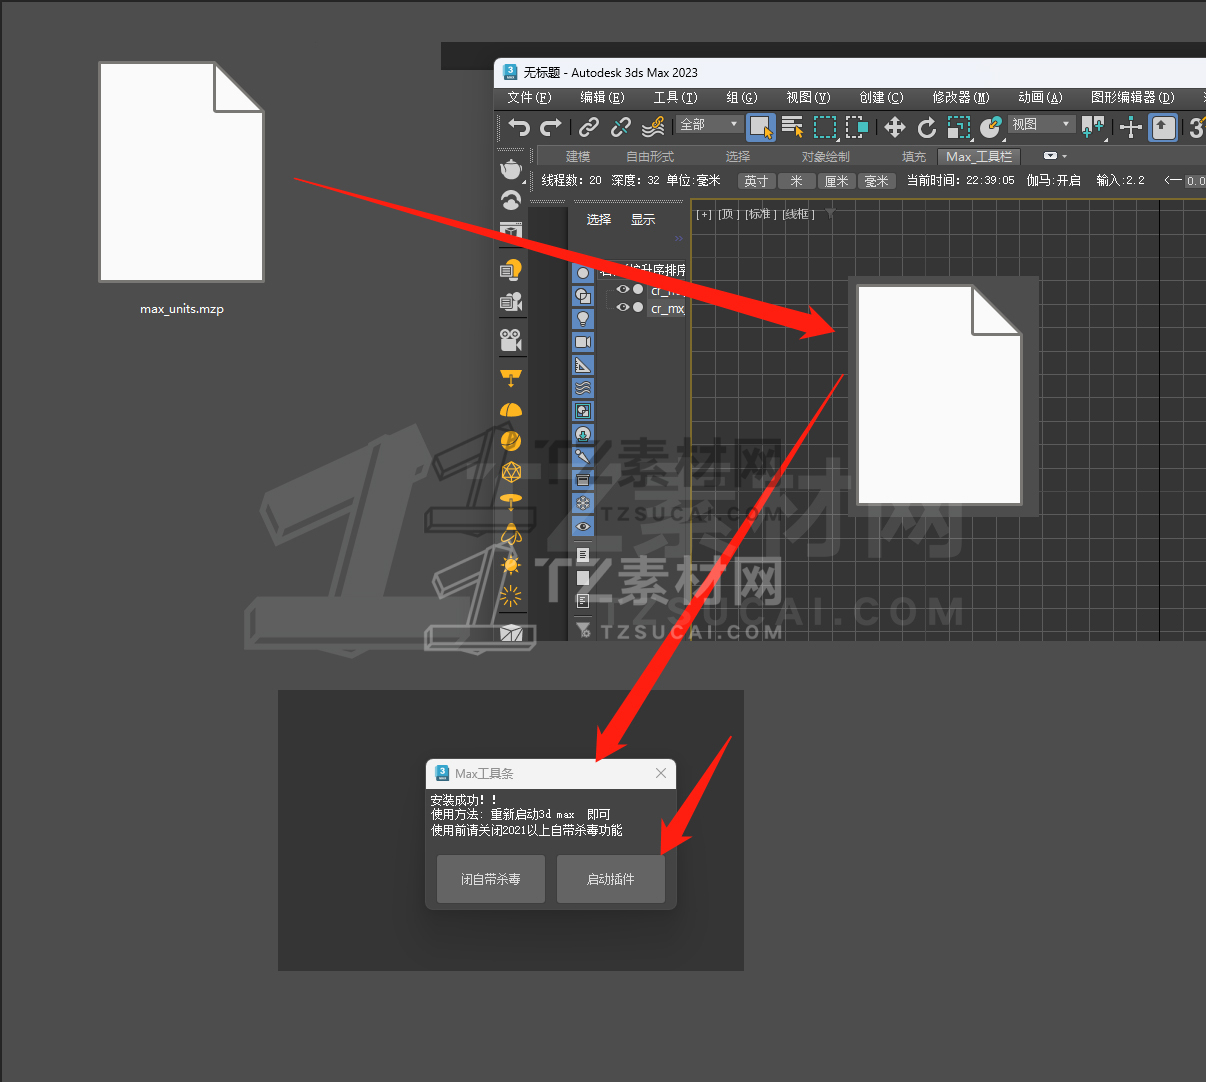
Task: Switch to the 建模 ribbon tab
Action: click(x=578, y=156)
